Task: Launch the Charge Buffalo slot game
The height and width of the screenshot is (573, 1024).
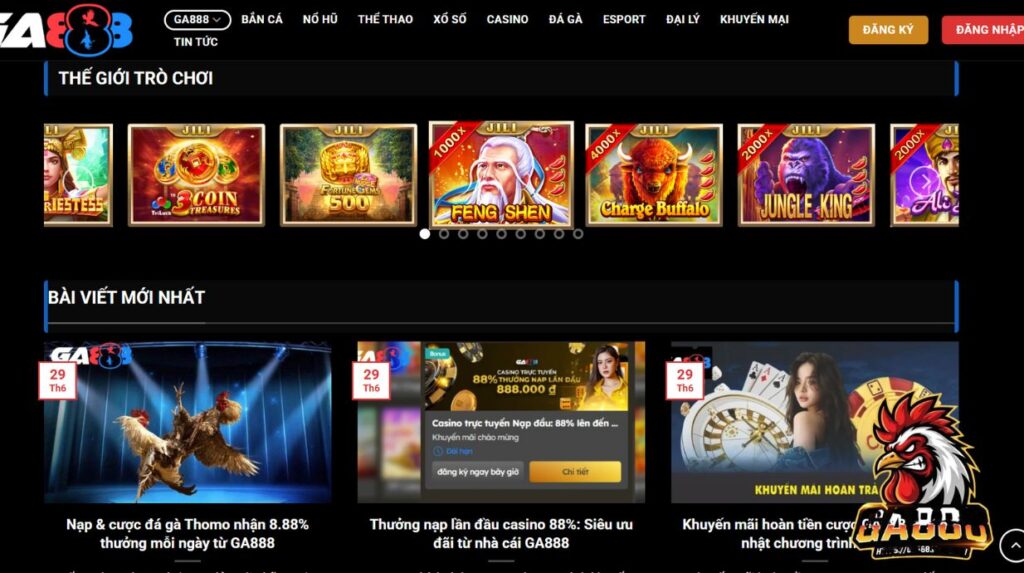Action: tap(654, 175)
